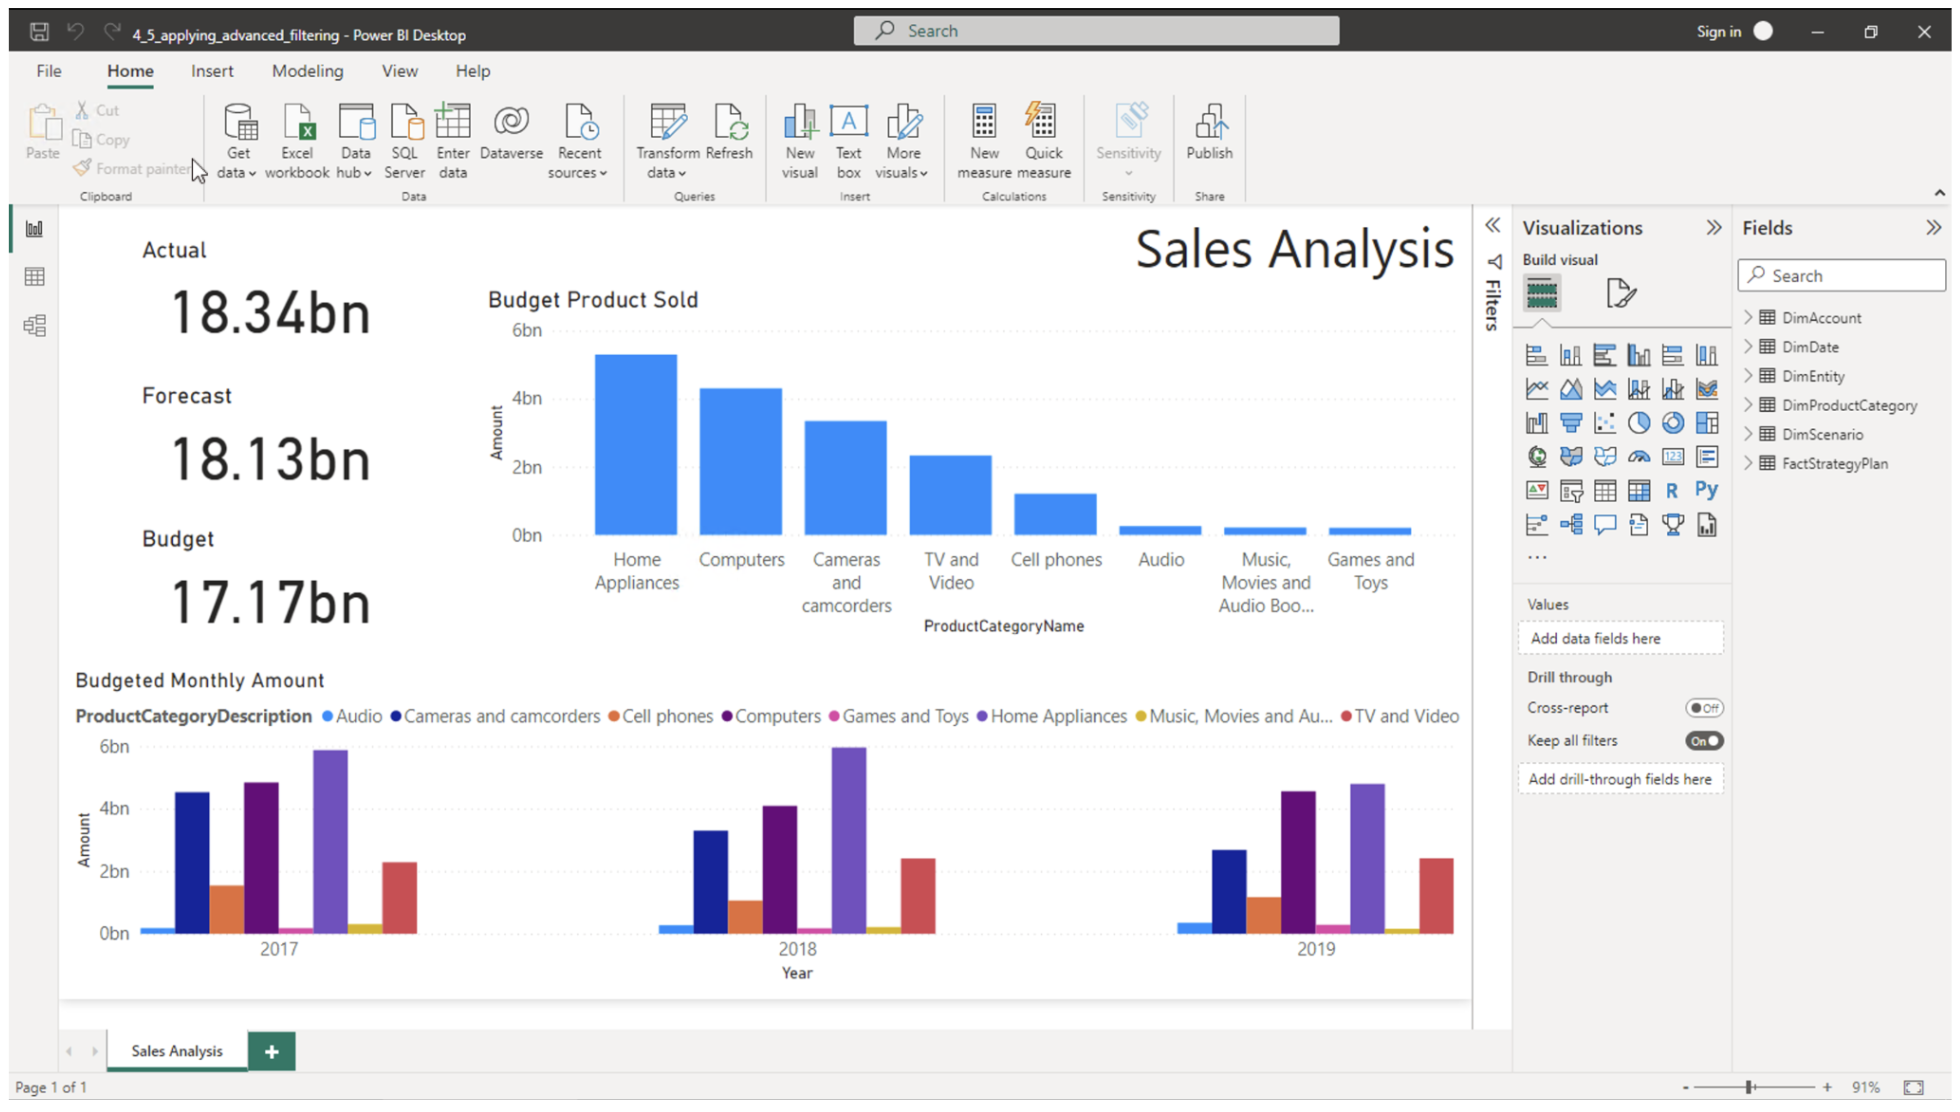
Task: Select the Slicer visual icon
Action: pos(1571,490)
